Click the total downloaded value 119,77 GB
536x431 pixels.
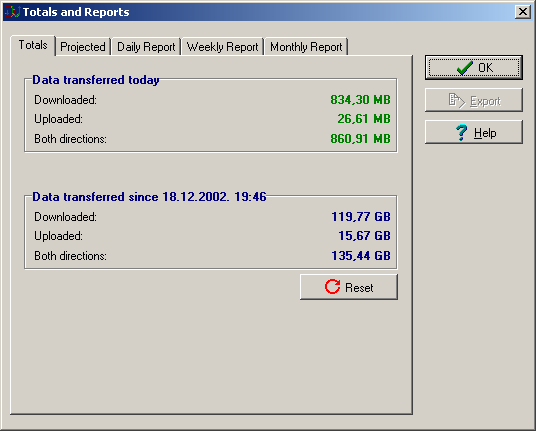(361, 217)
